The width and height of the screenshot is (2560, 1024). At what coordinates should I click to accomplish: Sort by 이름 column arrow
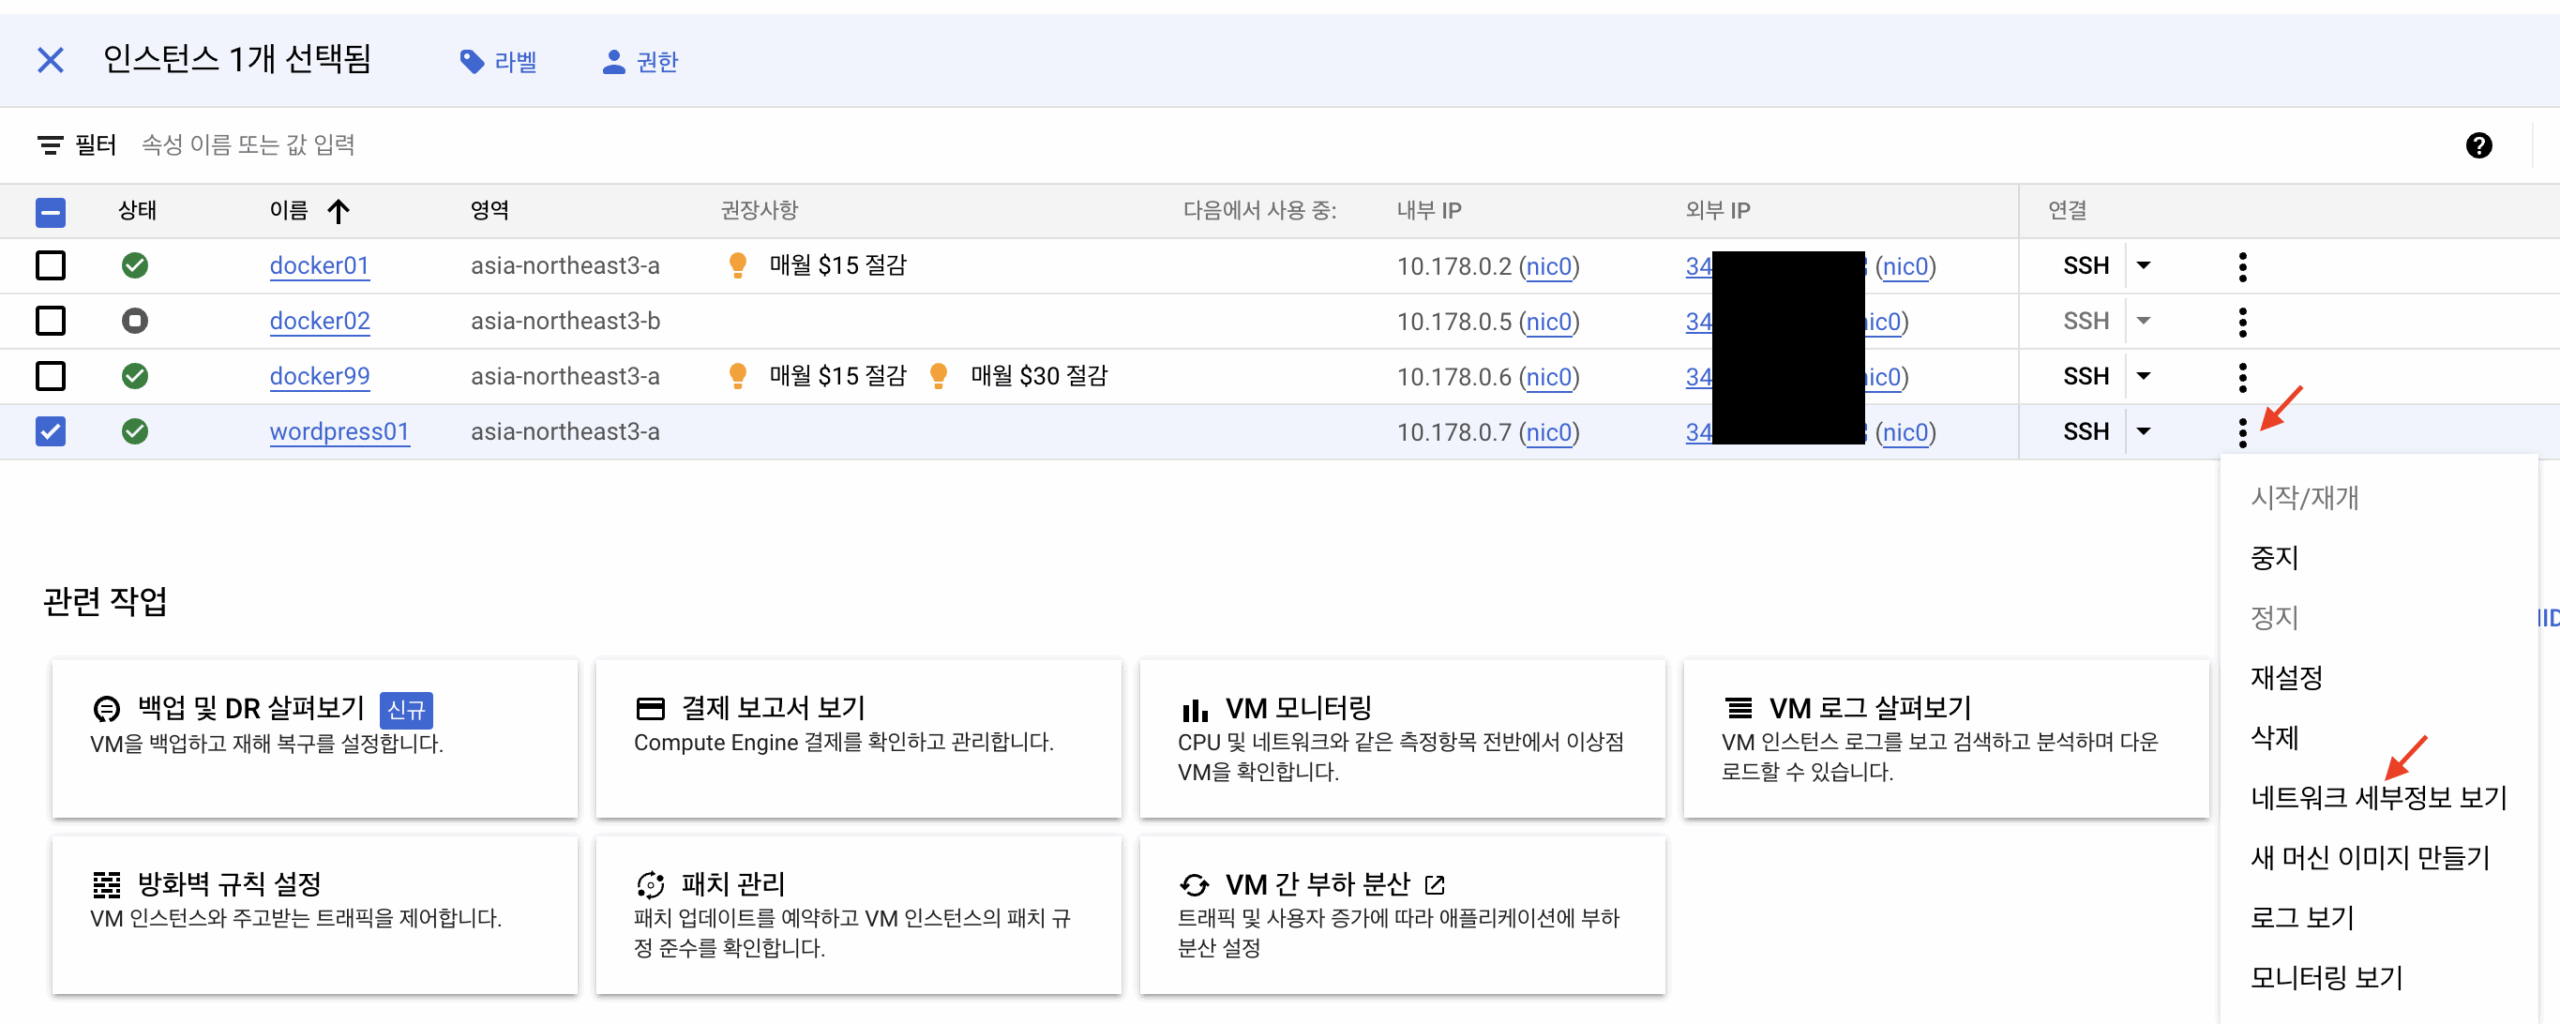point(338,211)
